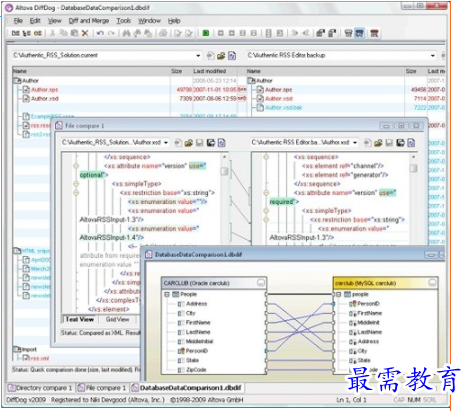Click the Undo arrow toolbar icon
469x411 pixels.
[100, 33]
